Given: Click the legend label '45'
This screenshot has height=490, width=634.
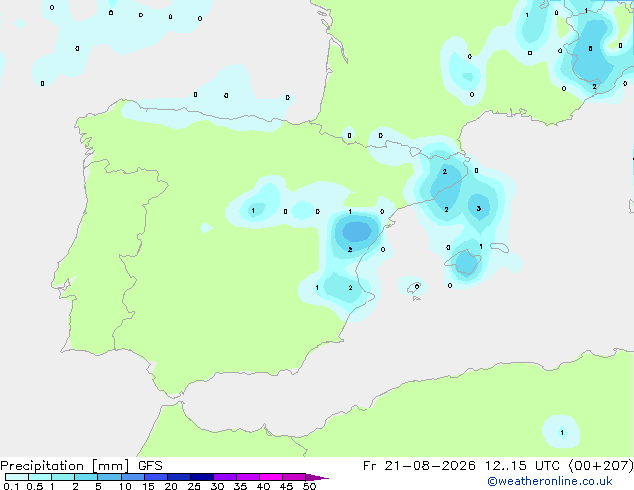Looking at the screenshot, I should [x=286, y=486].
